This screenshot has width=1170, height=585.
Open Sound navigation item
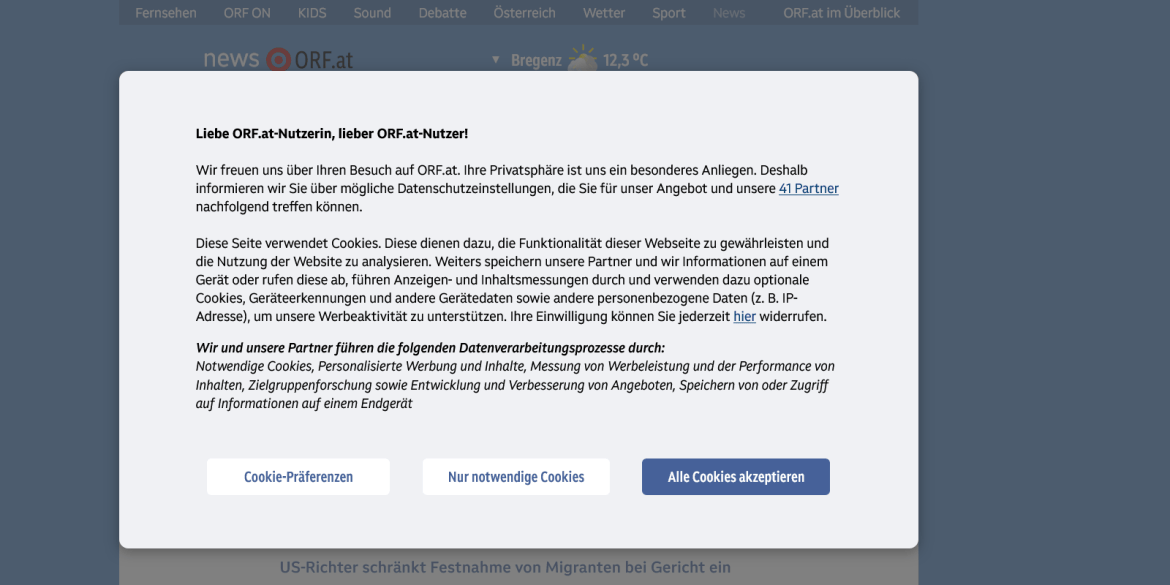(372, 13)
